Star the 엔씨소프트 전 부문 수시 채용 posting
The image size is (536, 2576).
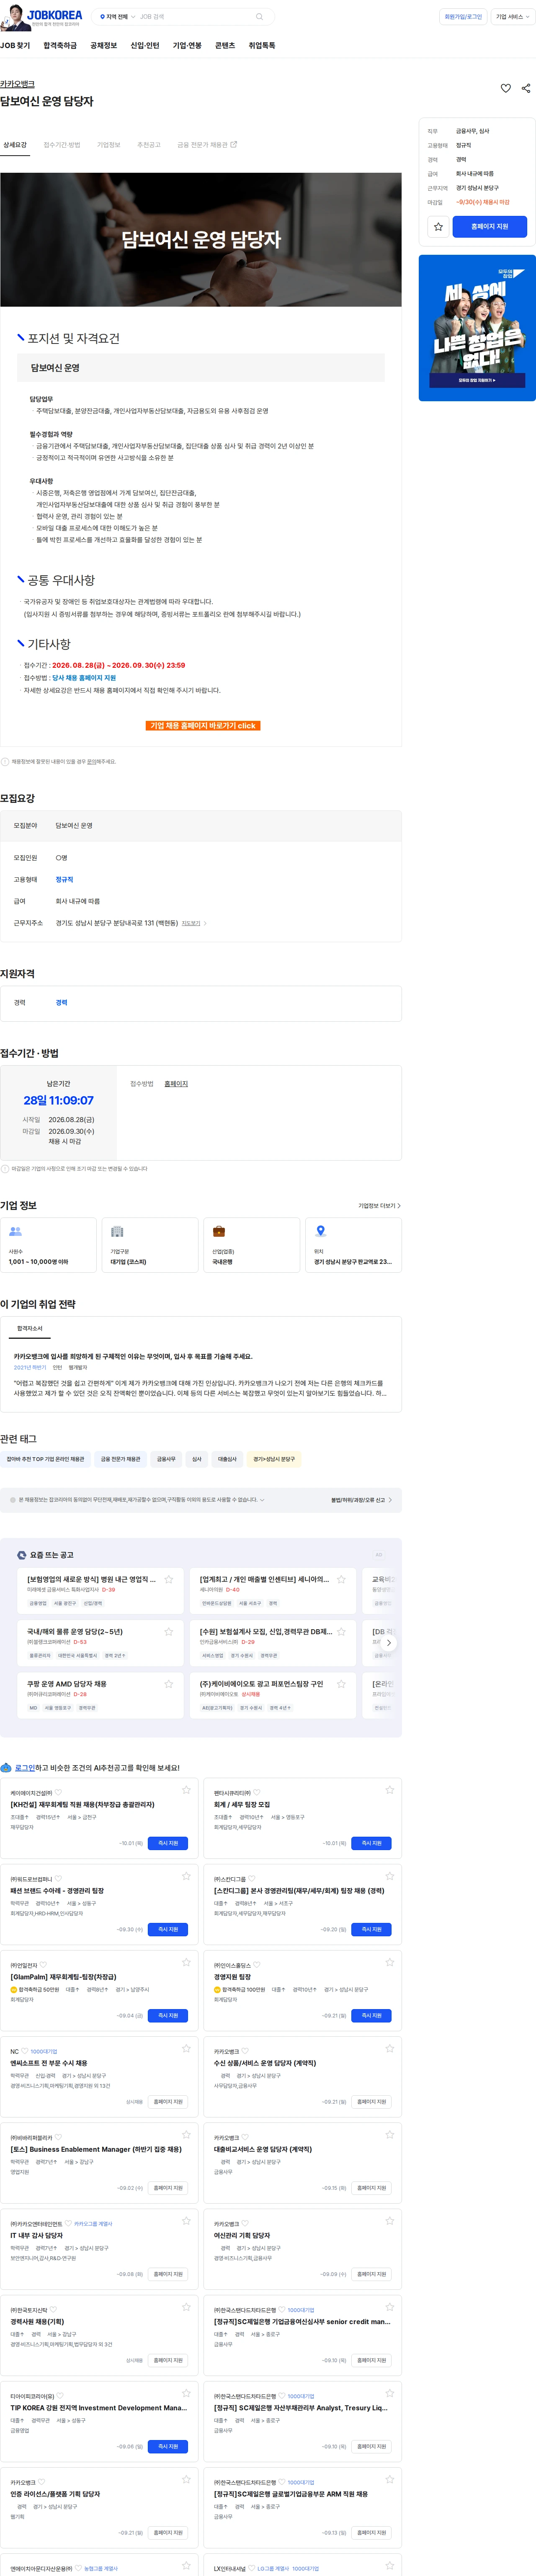186,2048
